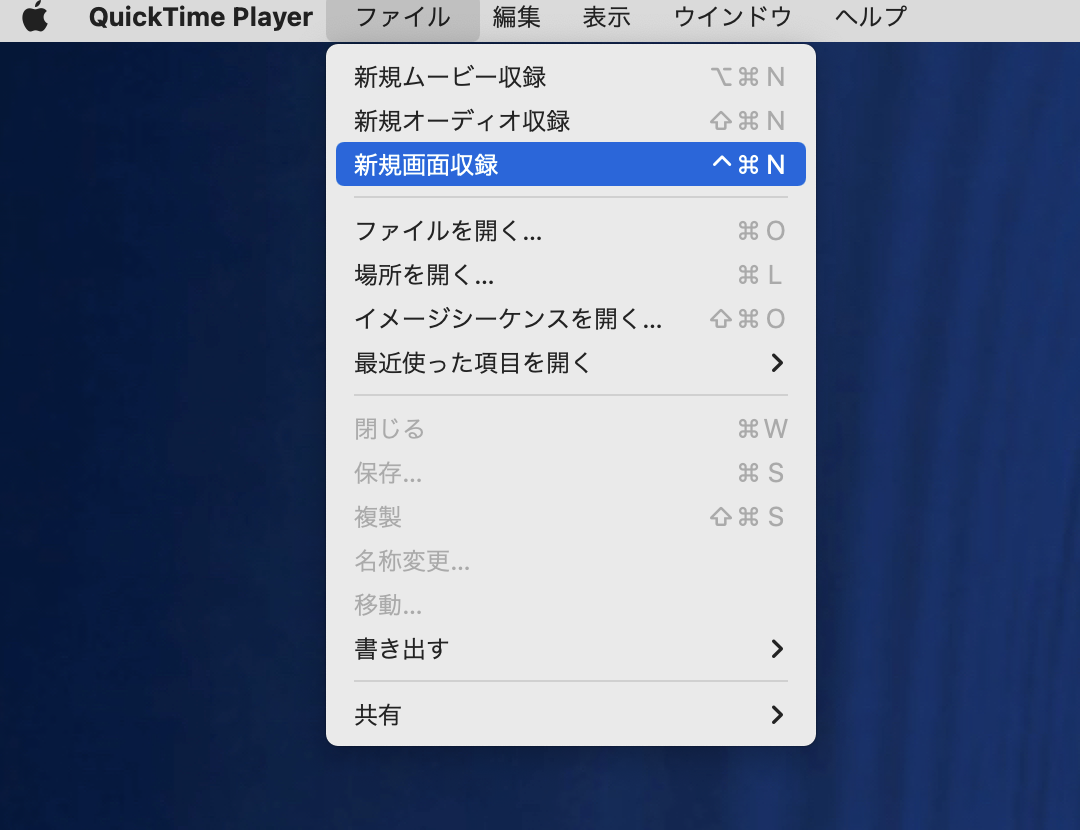
Task: Expand 最近使った項目を開く submenu
Action: click(x=570, y=363)
